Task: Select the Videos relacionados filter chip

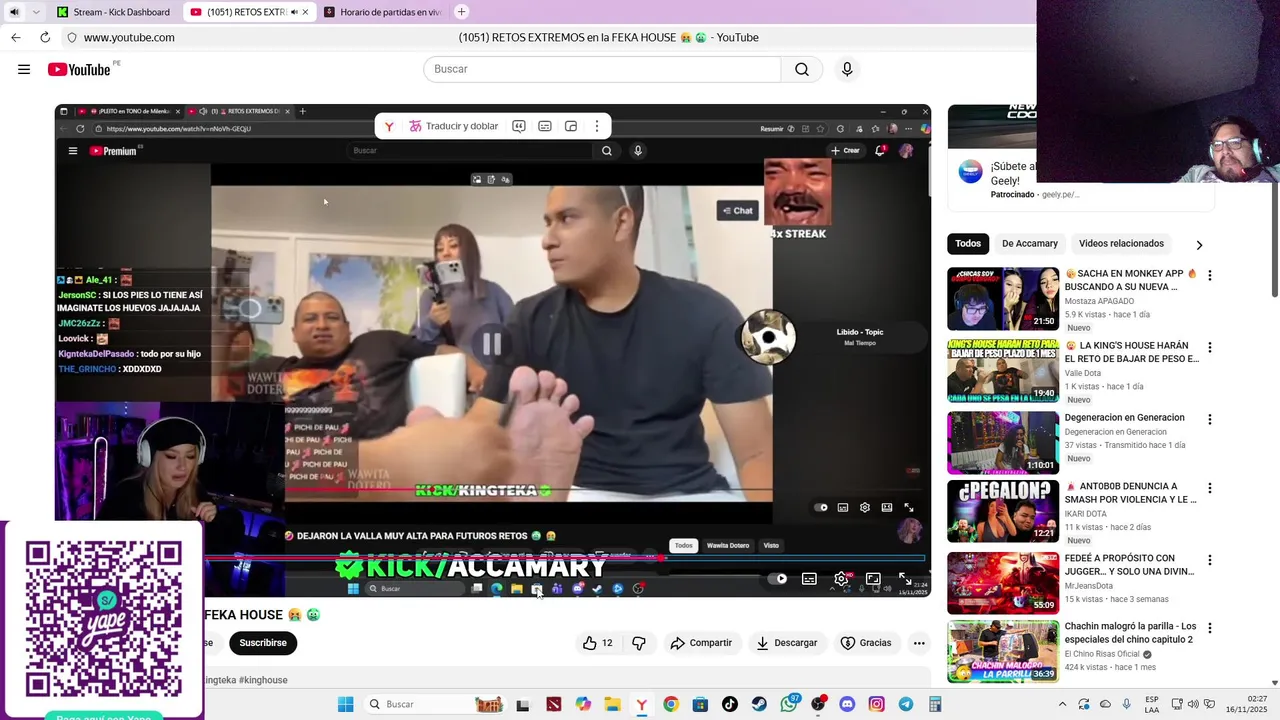Action: (x=1121, y=243)
